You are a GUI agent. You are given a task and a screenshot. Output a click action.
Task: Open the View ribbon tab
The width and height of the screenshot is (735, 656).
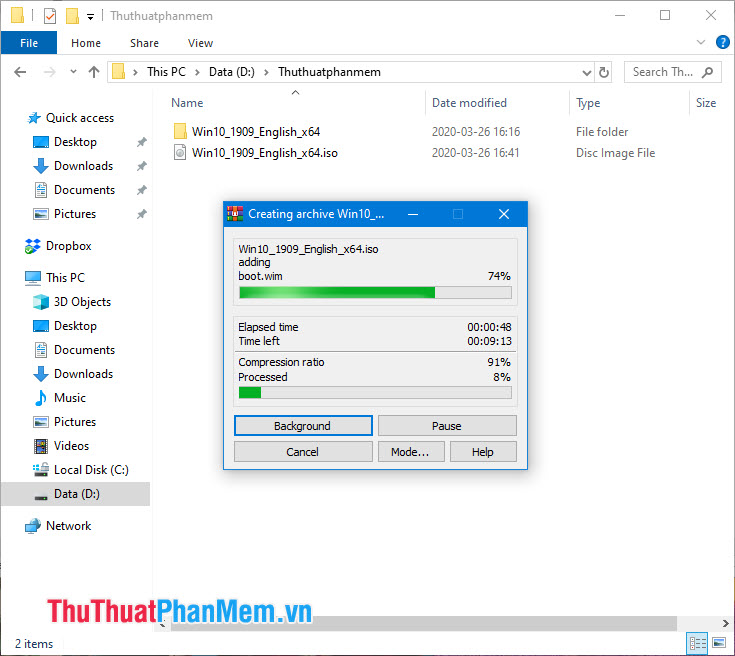[200, 43]
